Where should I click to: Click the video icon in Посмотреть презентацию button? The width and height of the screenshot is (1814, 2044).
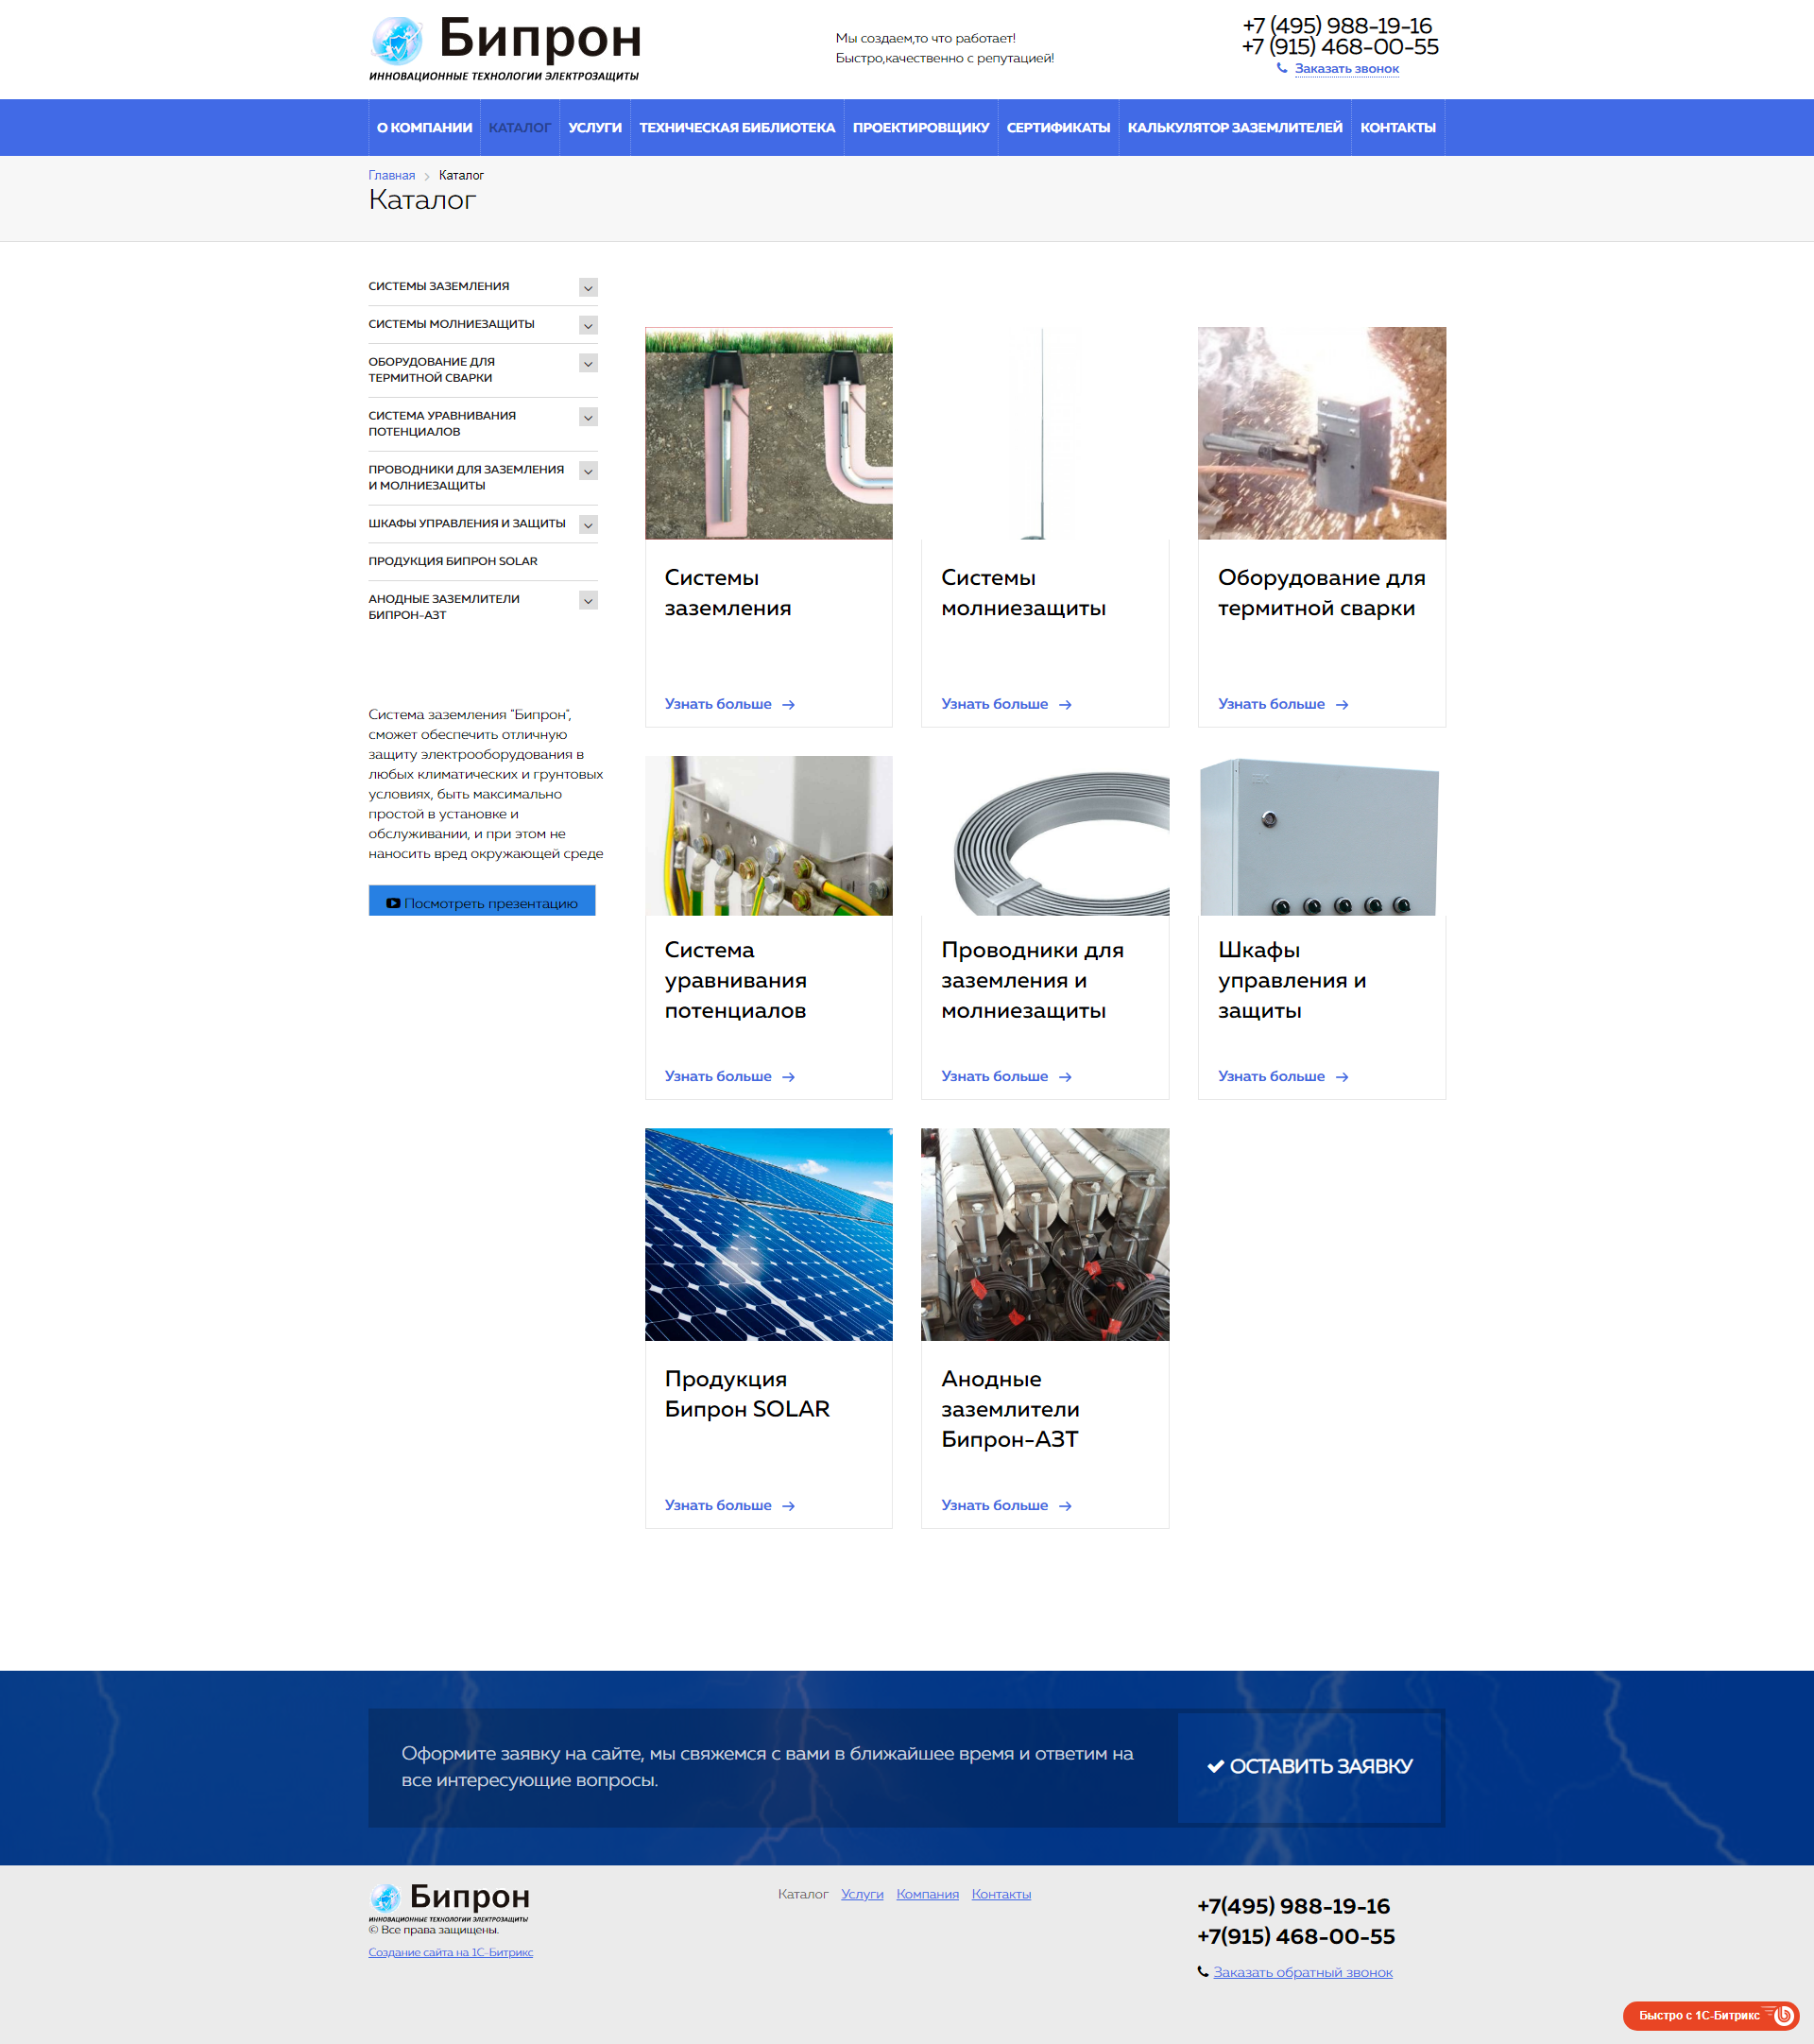pos(393,903)
